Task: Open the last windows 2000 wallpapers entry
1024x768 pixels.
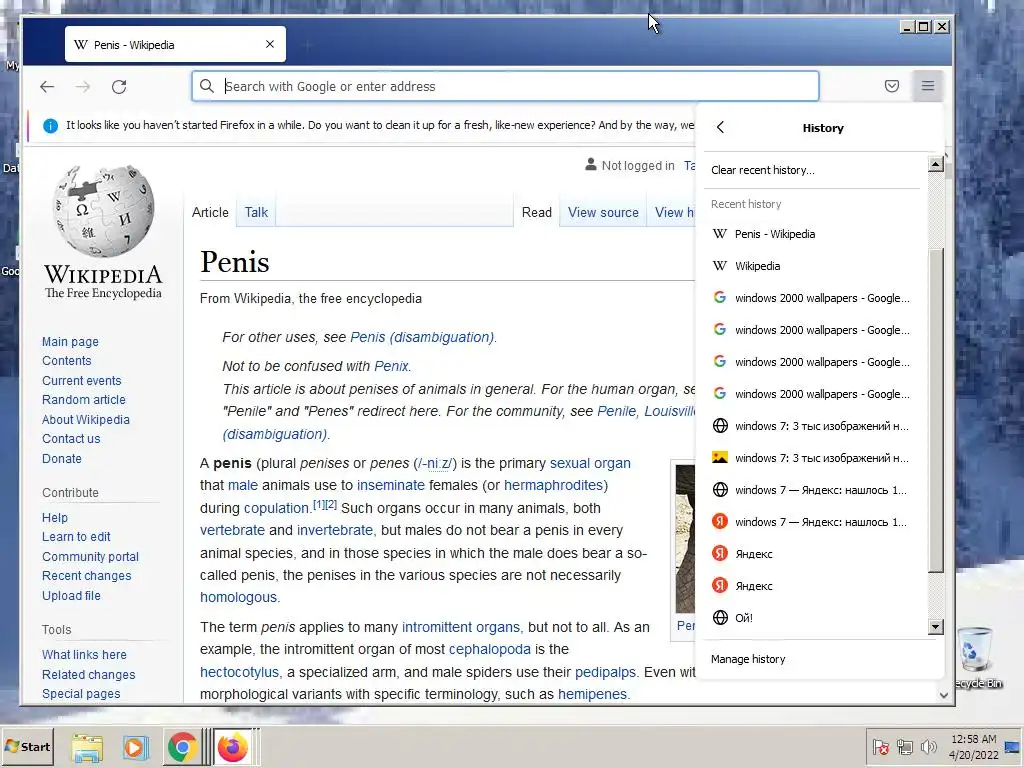Action: tap(814, 394)
